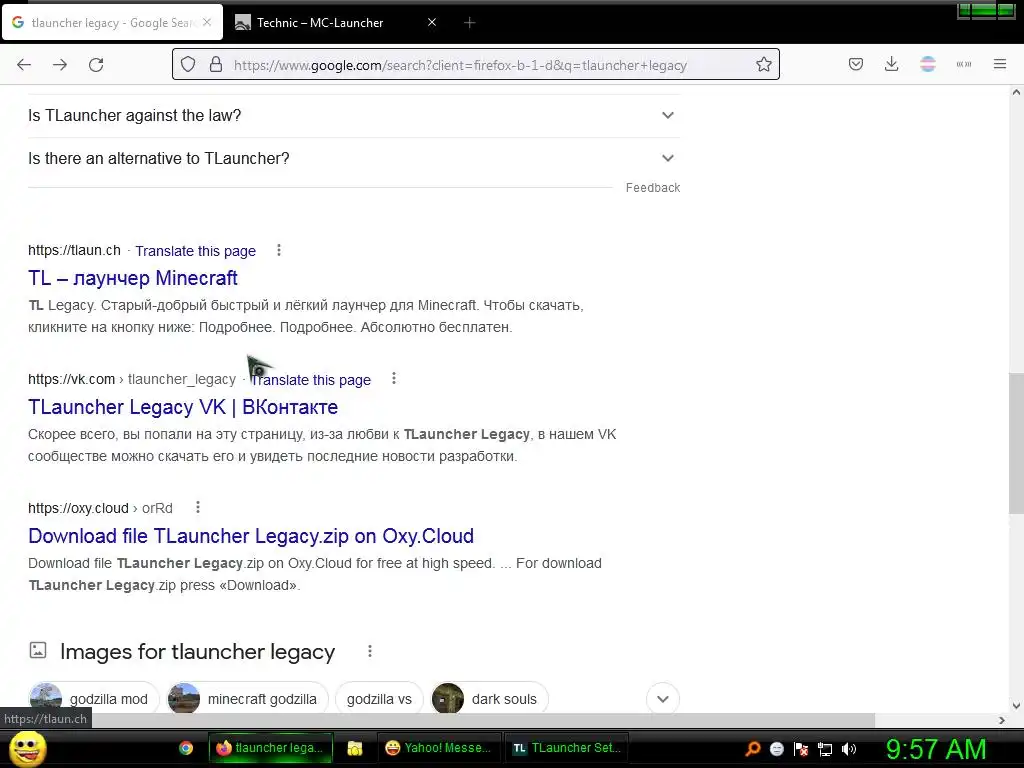Click the scrollbar up arrow
Screen dimensions: 1024x768
[x=1016, y=92]
